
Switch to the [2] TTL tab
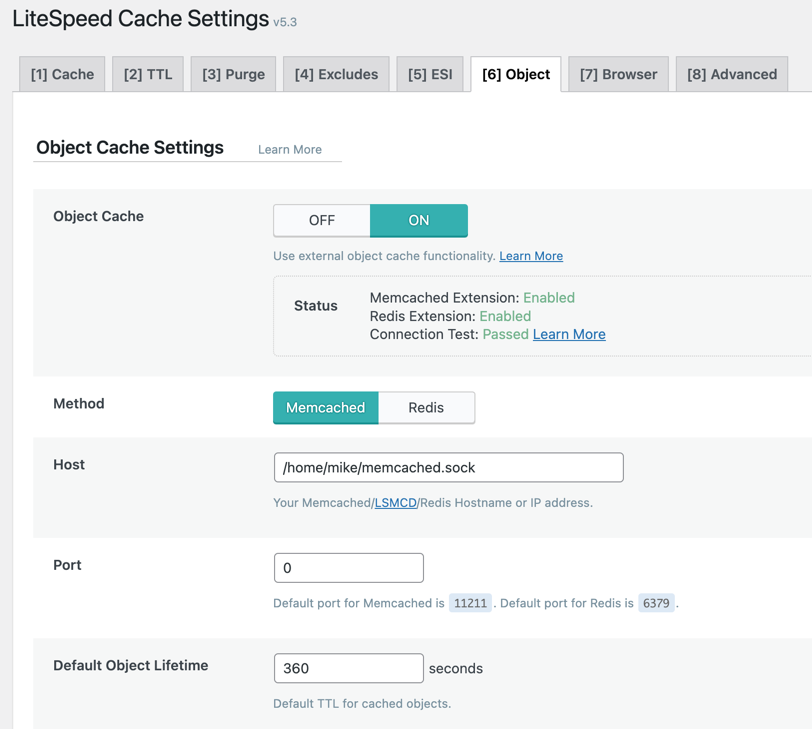point(148,74)
